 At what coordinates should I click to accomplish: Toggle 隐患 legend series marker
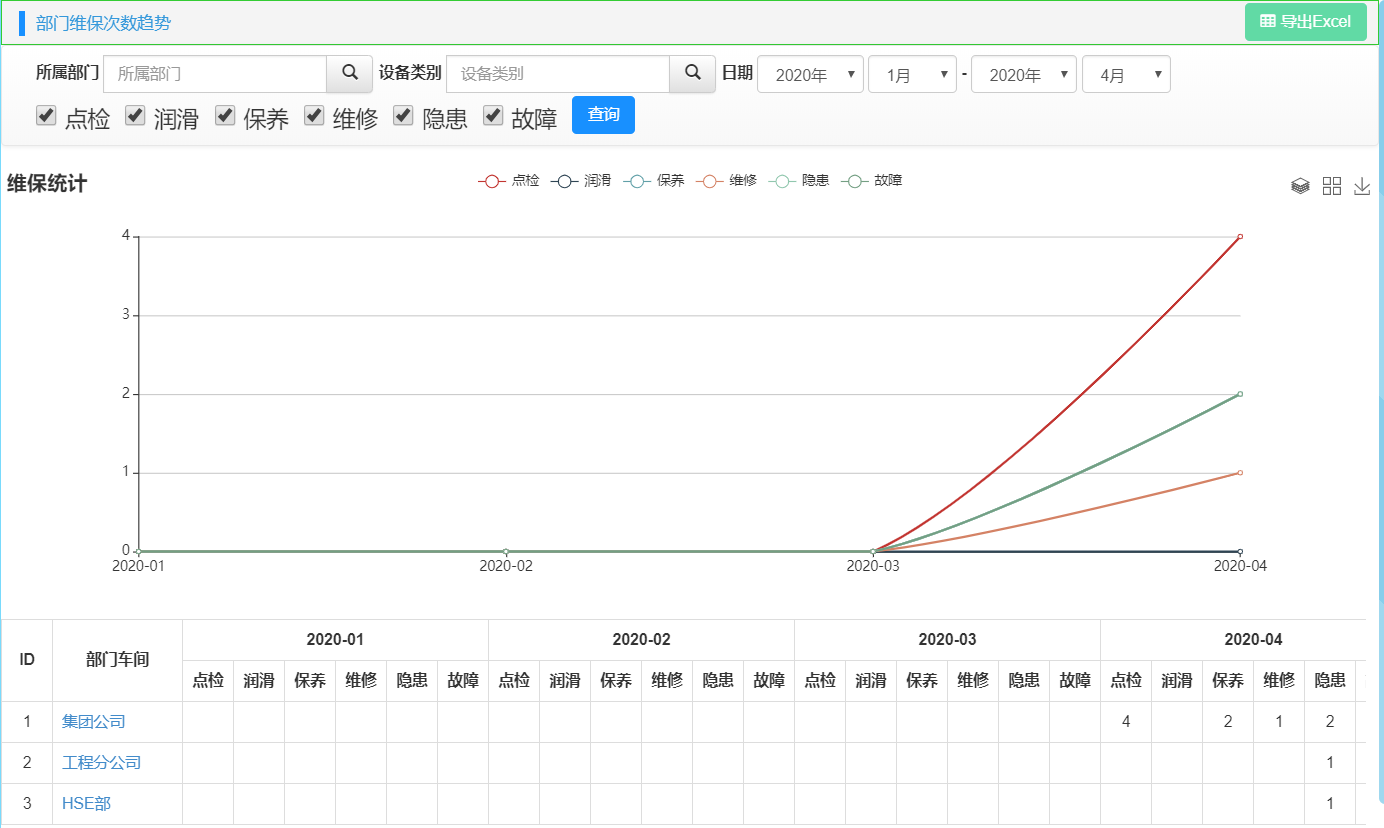click(x=781, y=181)
